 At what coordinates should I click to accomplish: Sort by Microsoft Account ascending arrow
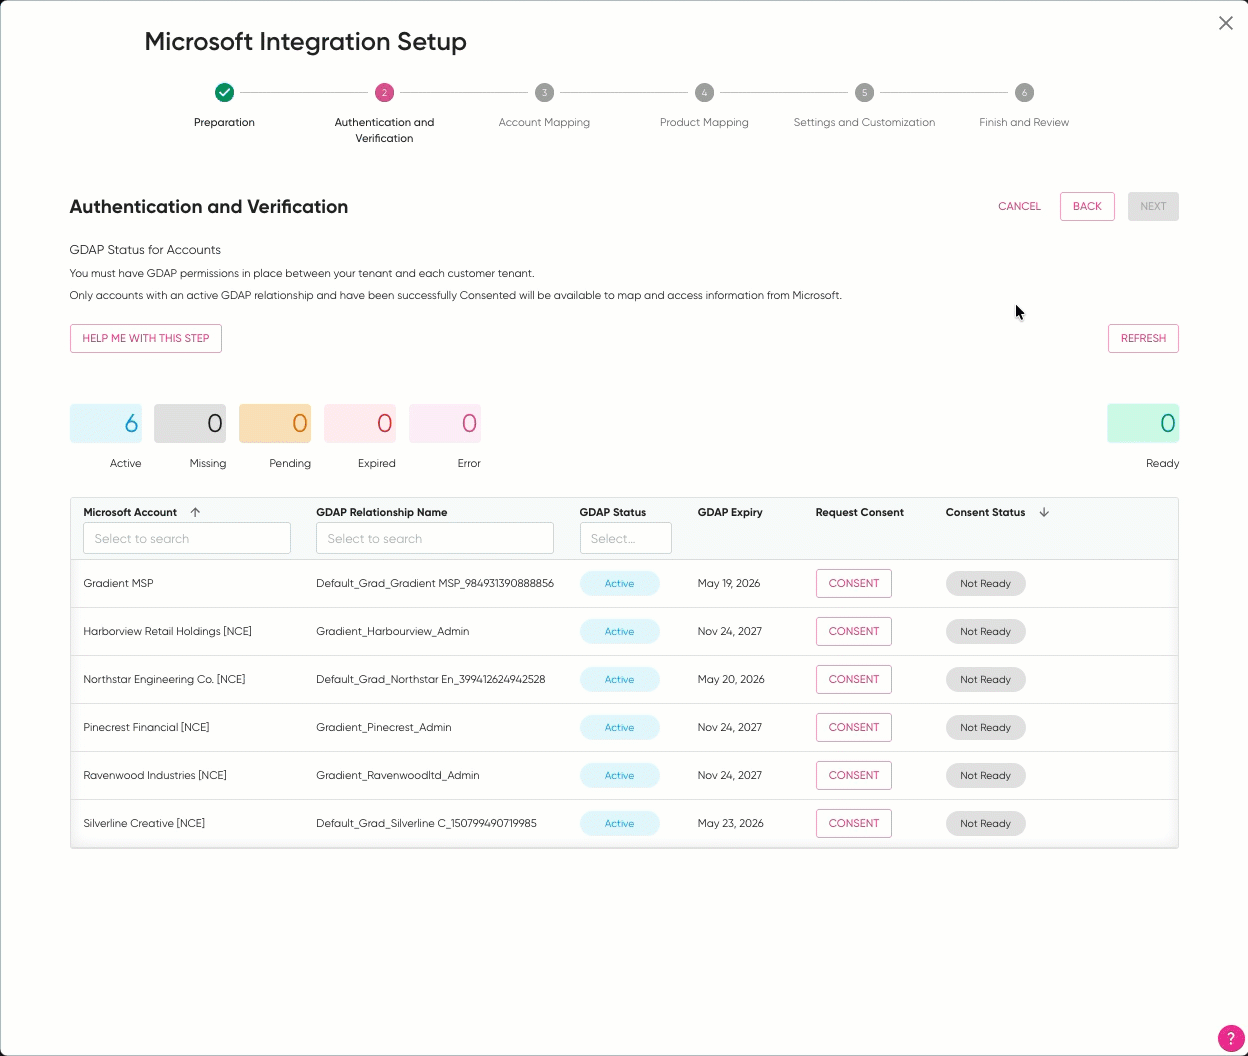point(195,512)
